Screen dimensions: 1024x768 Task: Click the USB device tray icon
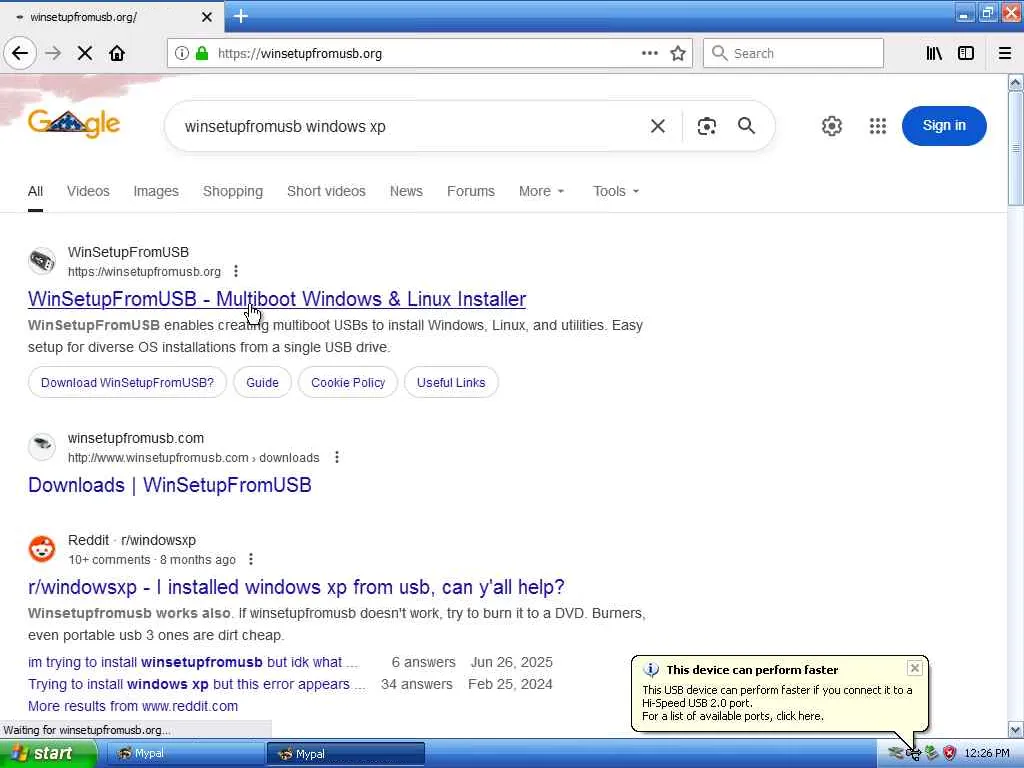(x=914, y=754)
